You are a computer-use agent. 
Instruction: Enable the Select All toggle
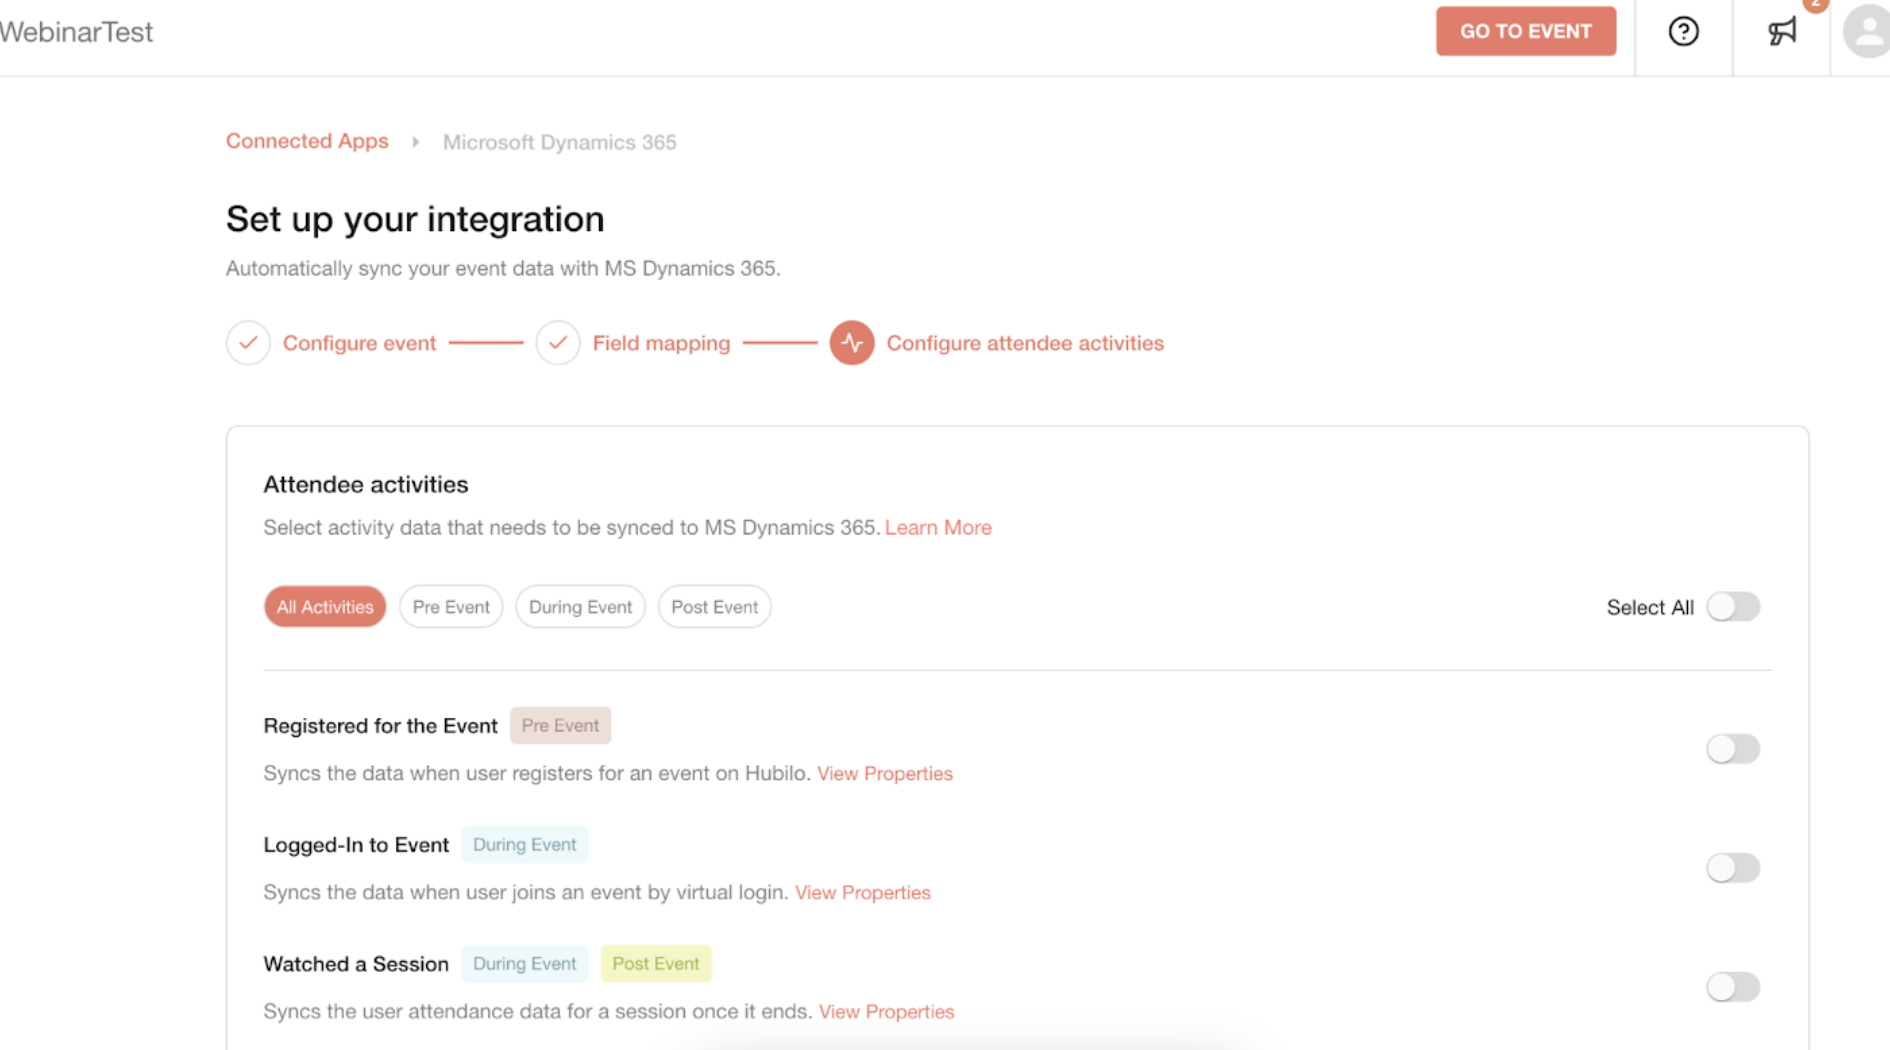tap(1733, 607)
